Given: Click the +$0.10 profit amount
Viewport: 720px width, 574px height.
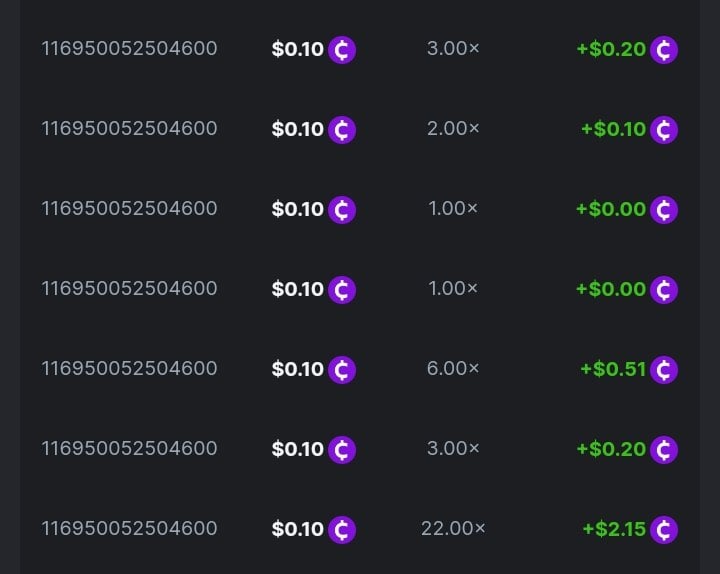Looking at the screenshot, I should point(613,128).
